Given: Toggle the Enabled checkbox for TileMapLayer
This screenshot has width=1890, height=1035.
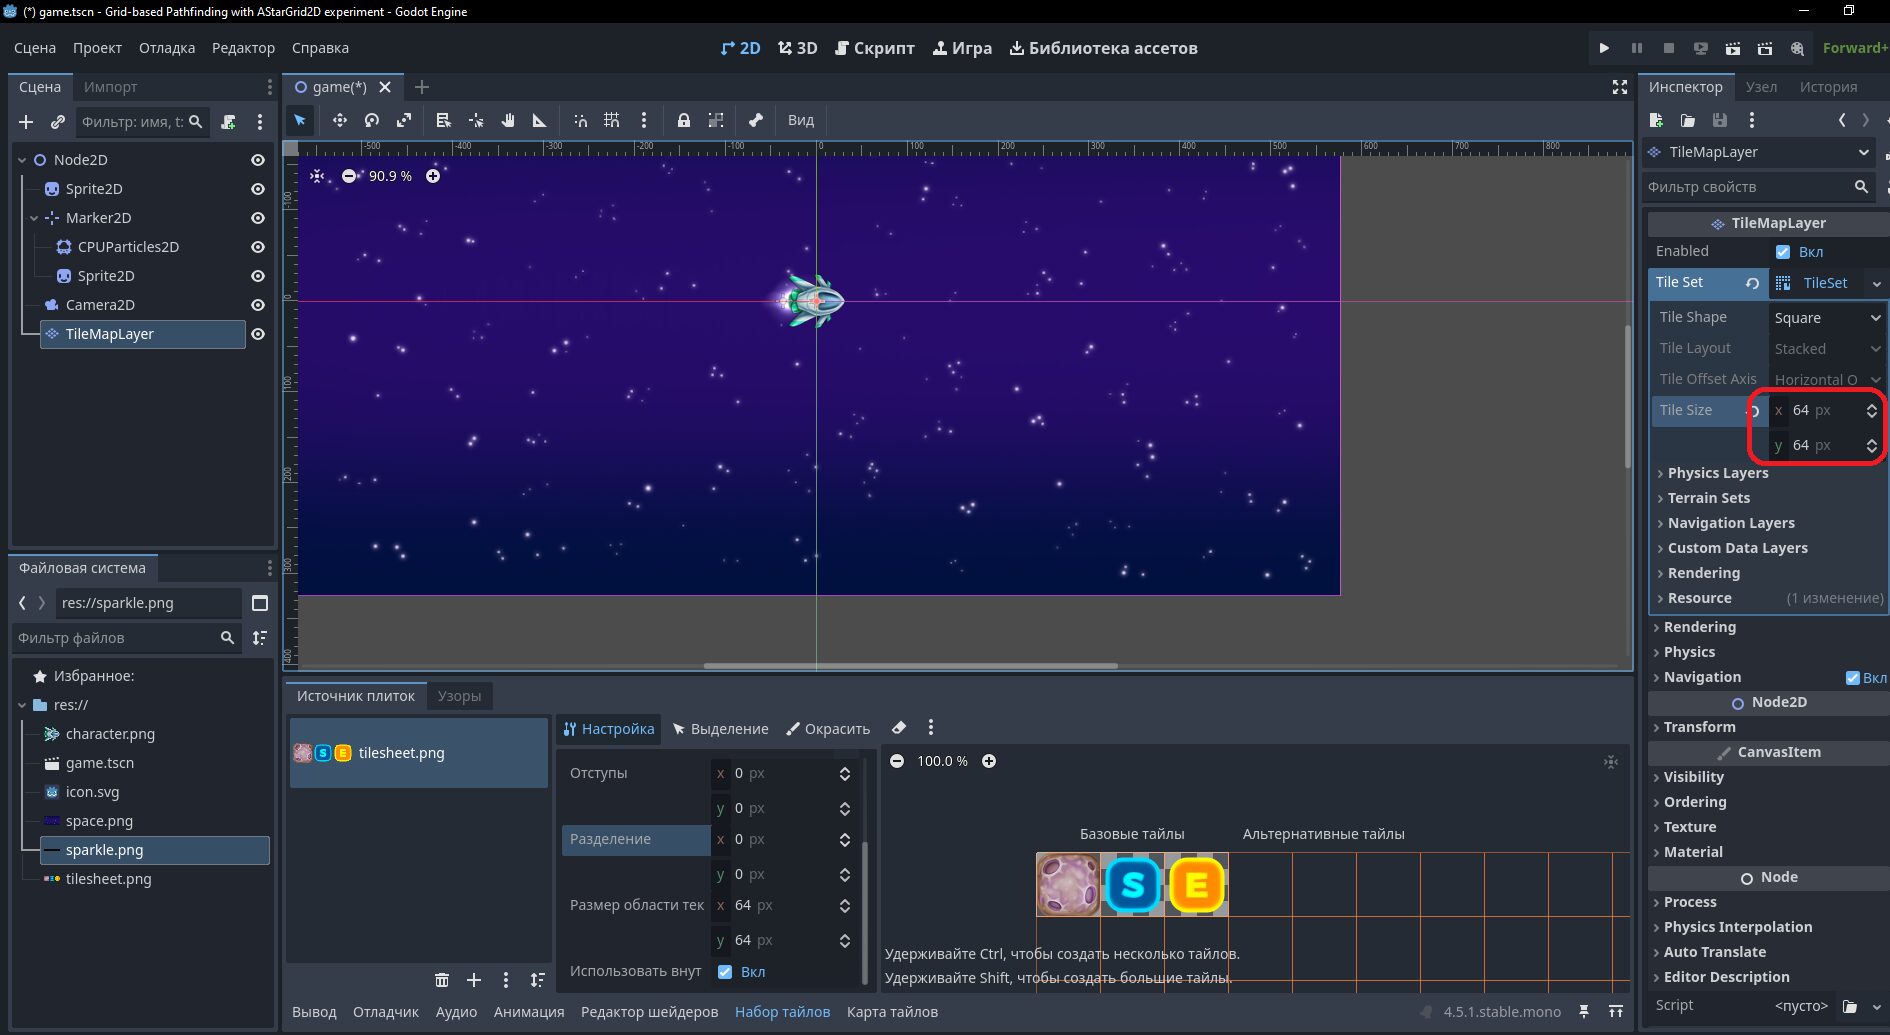Looking at the screenshot, I should click(1783, 252).
